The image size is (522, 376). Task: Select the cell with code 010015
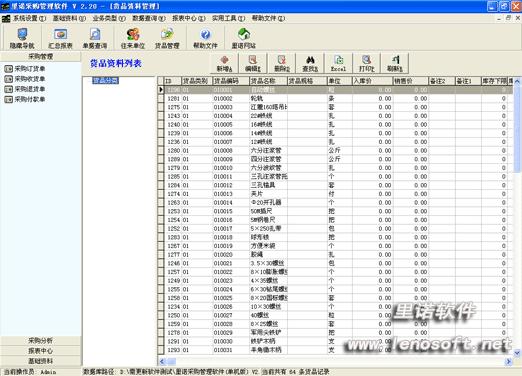pos(231,211)
